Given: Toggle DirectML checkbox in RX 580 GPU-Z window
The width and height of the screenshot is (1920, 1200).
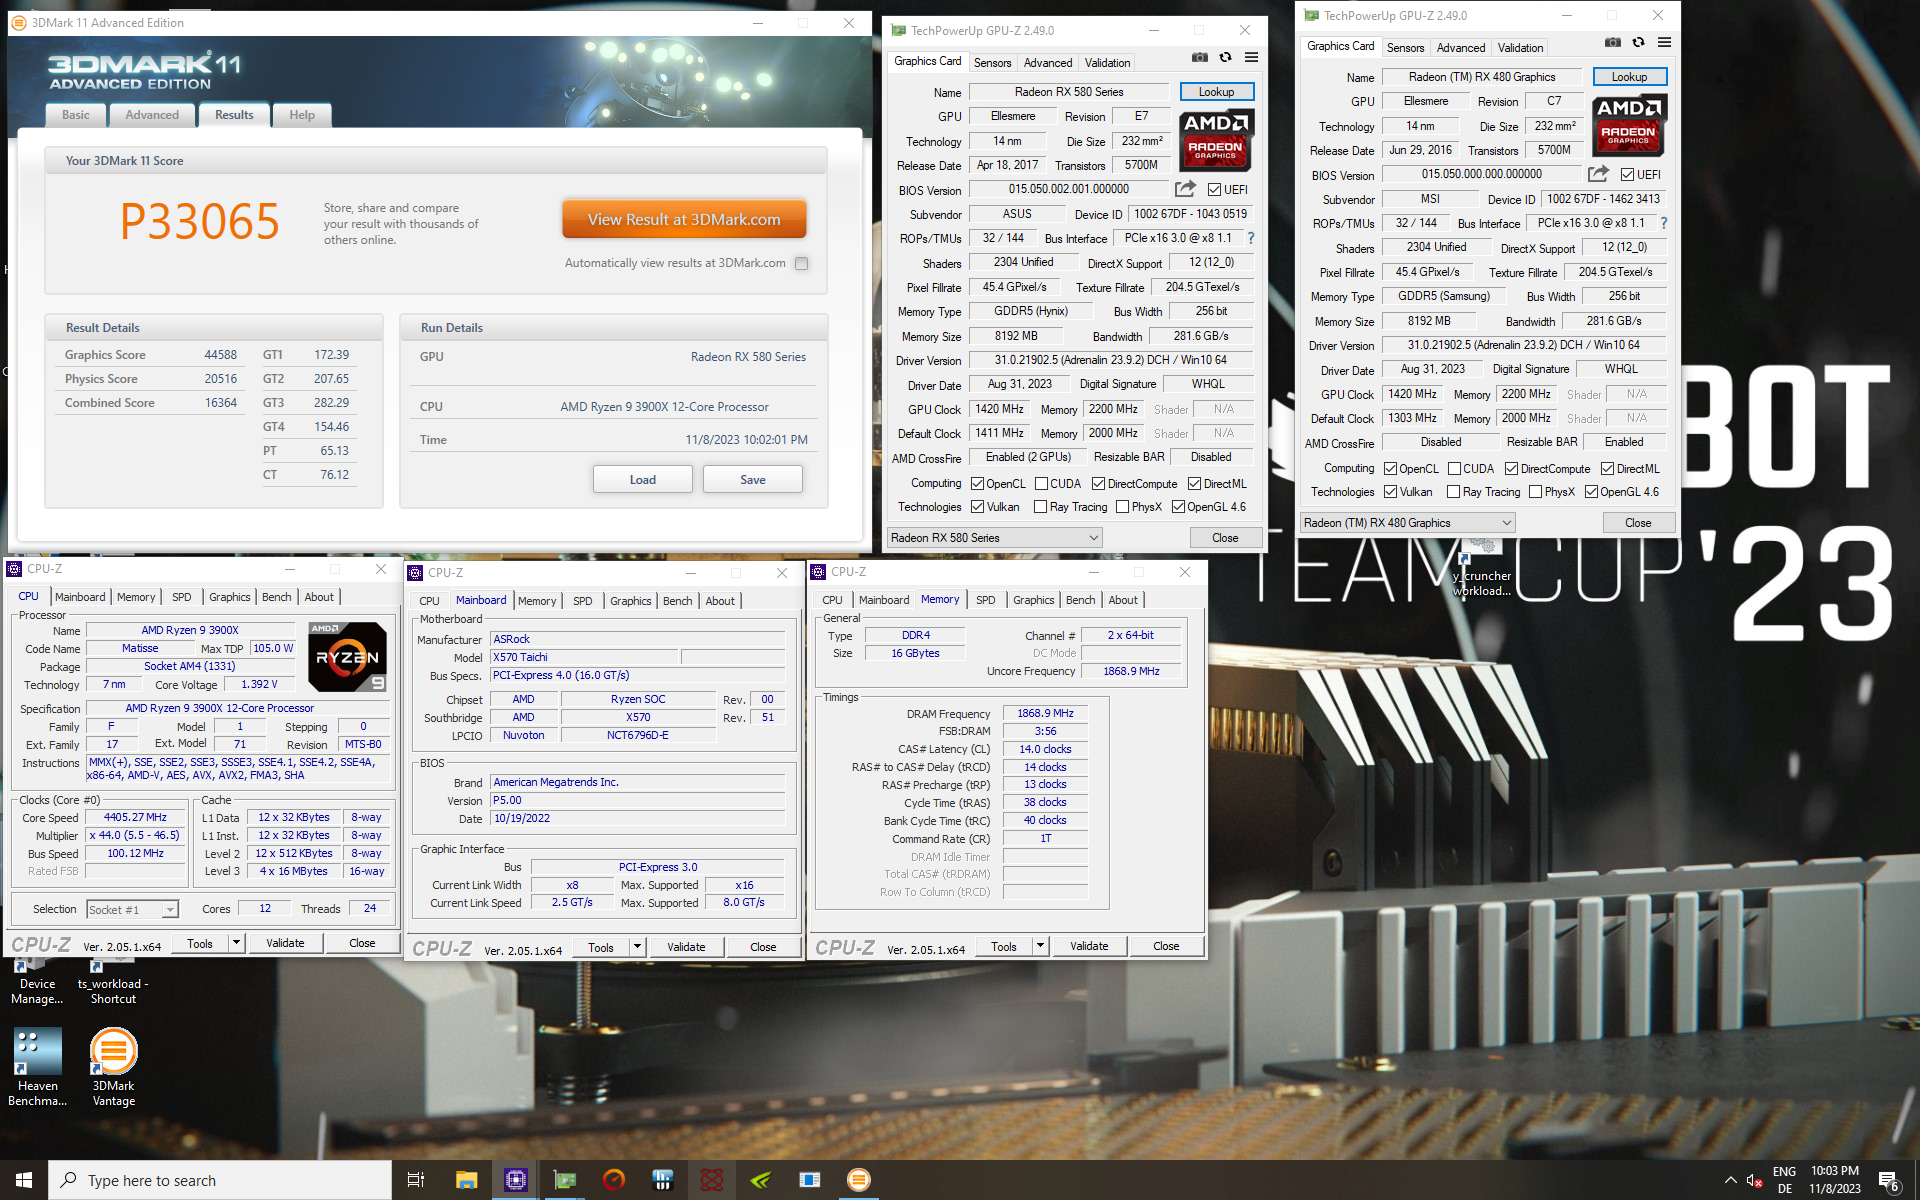Looking at the screenshot, I should point(1194,484).
